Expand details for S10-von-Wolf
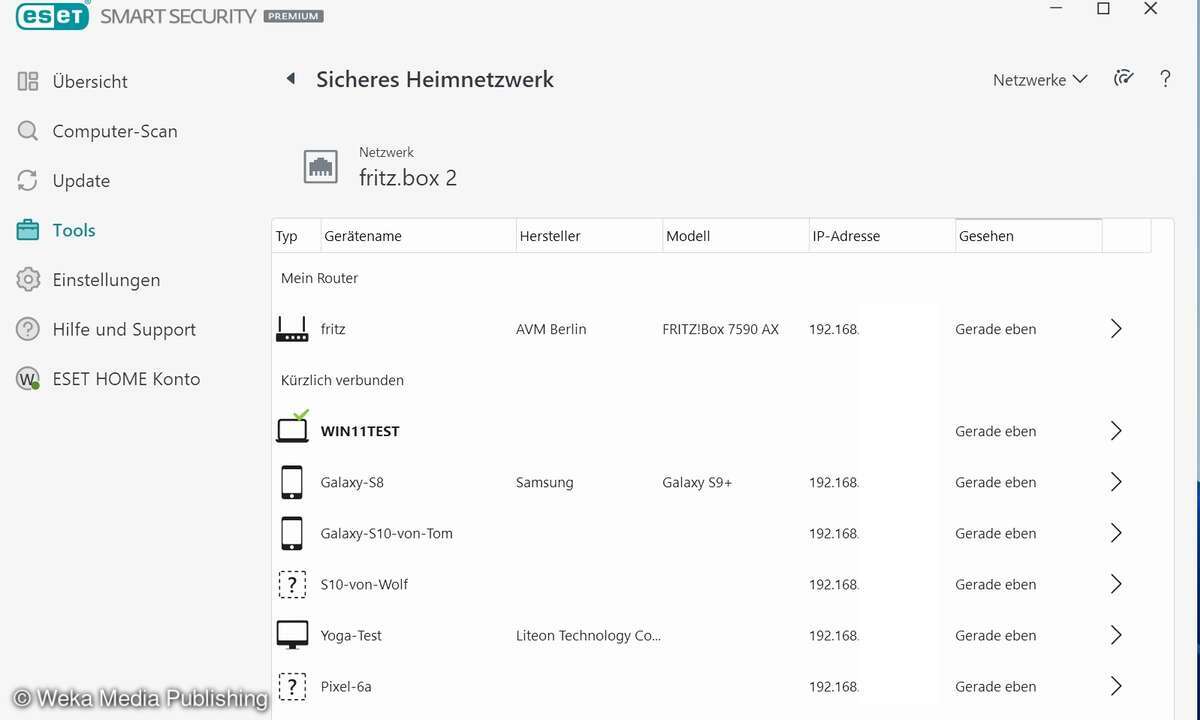This screenshot has width=1200, height=720. tap(1116, 584)
